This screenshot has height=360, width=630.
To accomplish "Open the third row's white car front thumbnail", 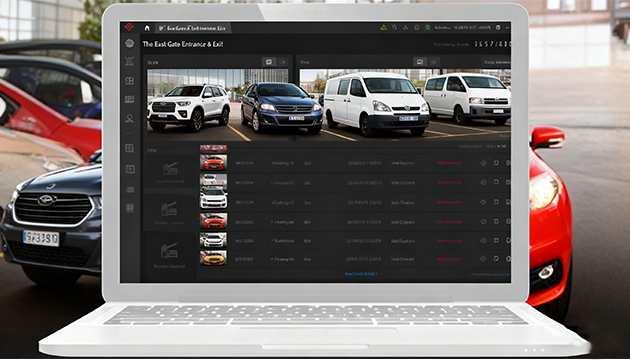I will point(213,200).
